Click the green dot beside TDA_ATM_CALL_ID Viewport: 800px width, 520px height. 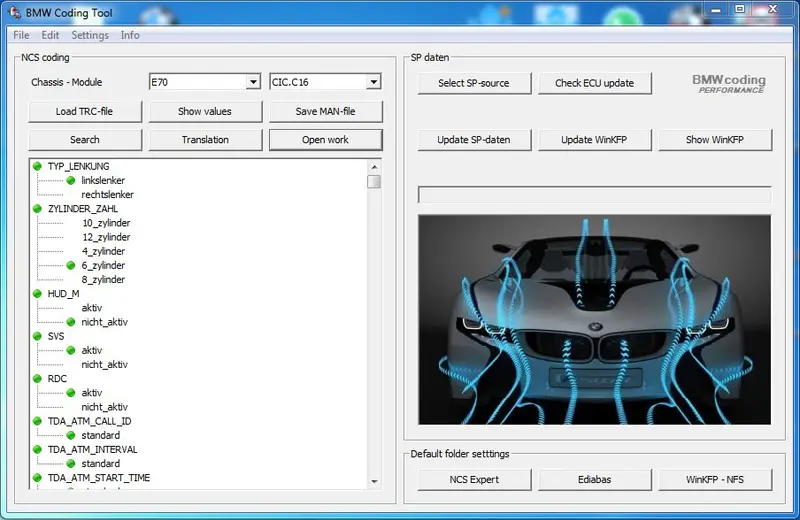(37, 421)
